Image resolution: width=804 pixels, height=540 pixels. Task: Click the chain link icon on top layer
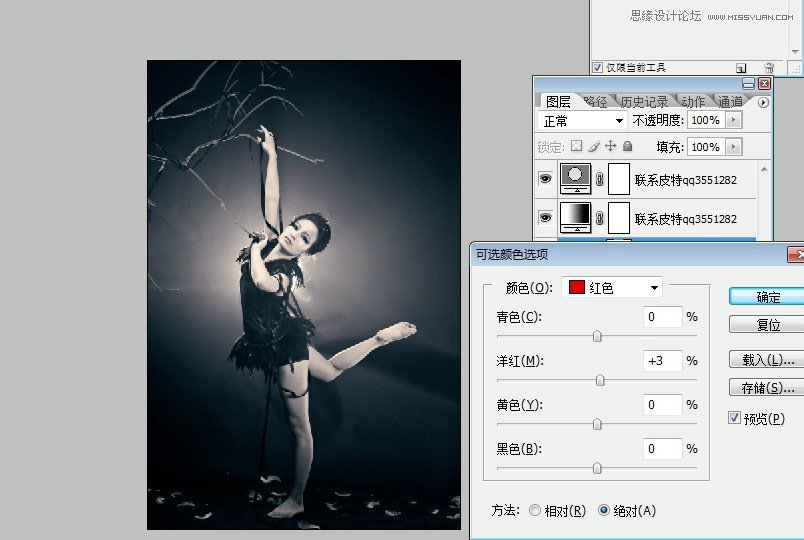pos(600,180)
